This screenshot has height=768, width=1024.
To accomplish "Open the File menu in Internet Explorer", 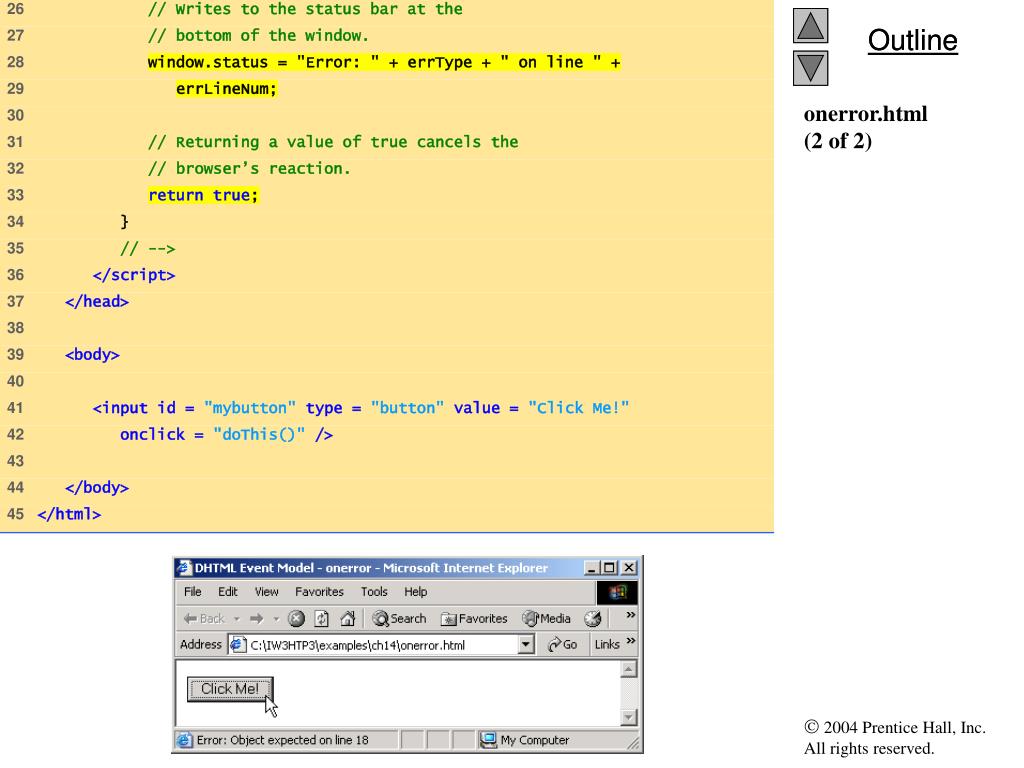I will (193, 592).
